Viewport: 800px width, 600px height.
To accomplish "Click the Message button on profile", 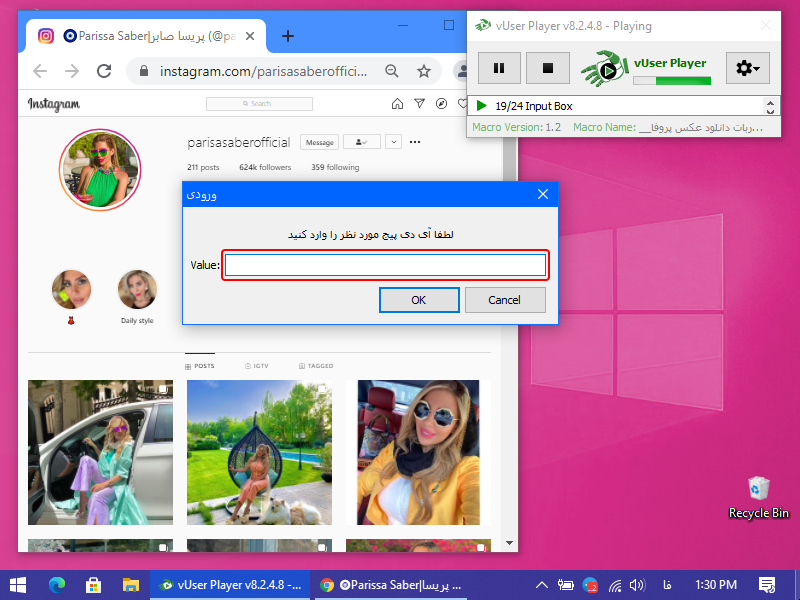I will [320, 142].
